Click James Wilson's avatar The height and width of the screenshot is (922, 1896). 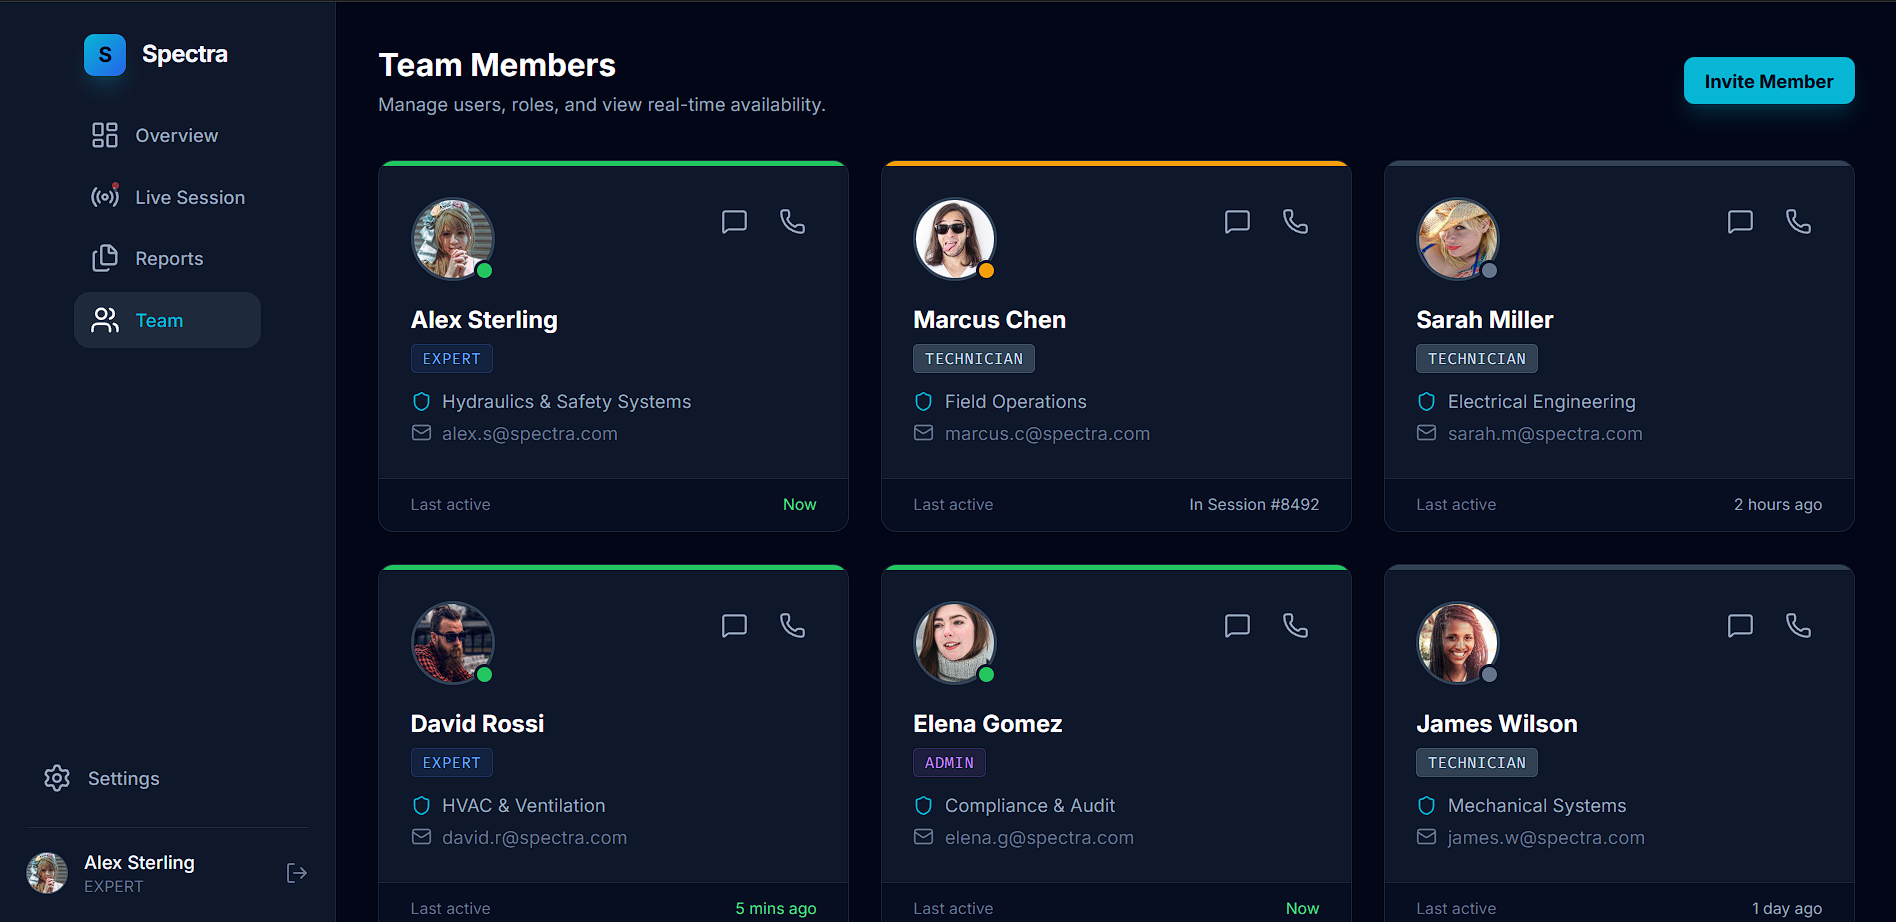pos(1458,643)
